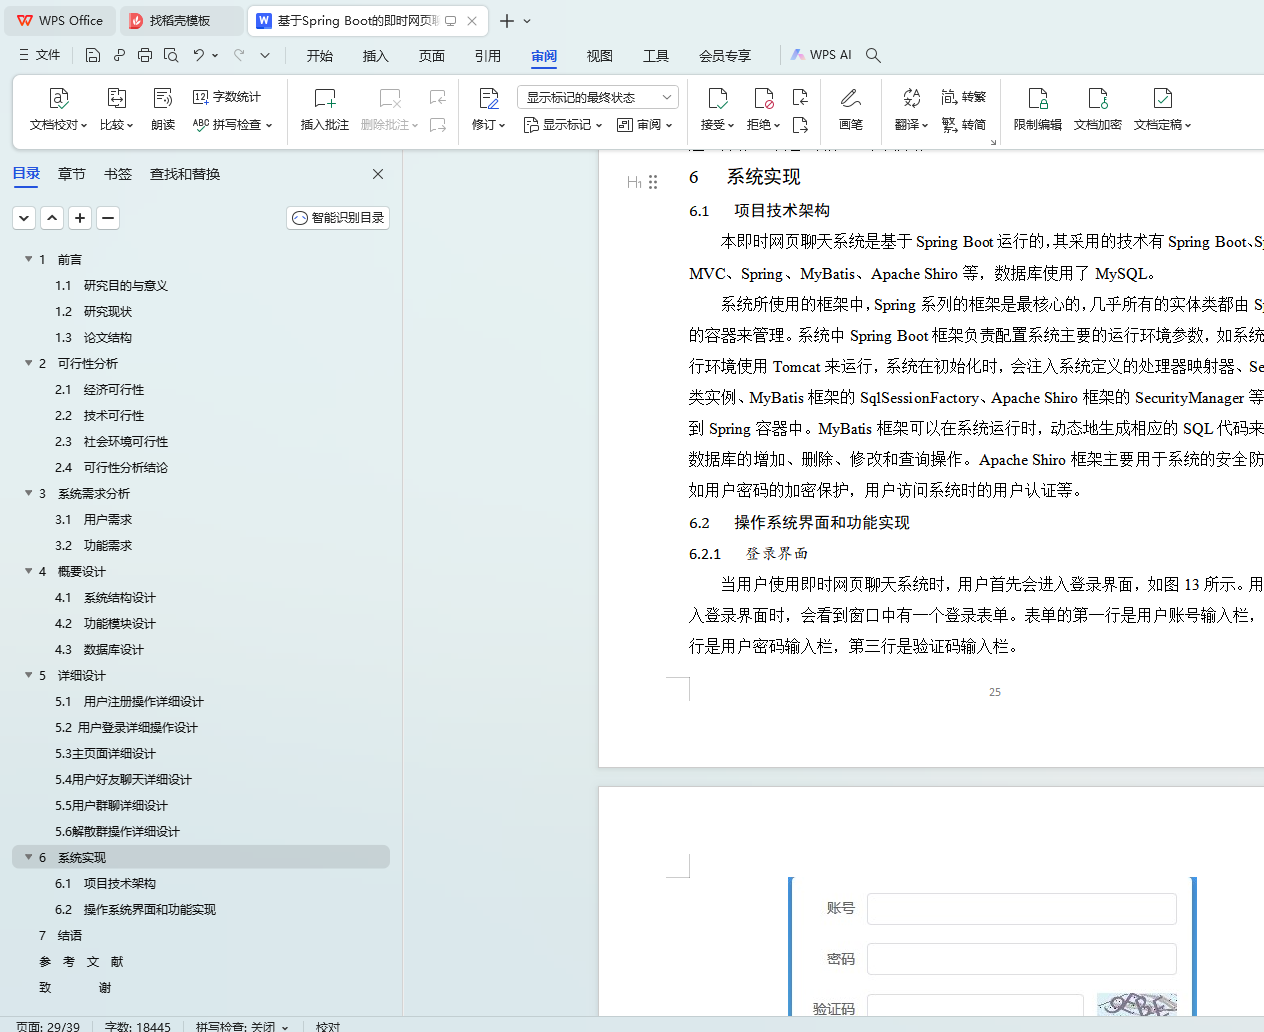The height and width of the screenshot is (1032, 1264).
Task: Open the 书签 navigation pane tab
Action: coord(118,174)
